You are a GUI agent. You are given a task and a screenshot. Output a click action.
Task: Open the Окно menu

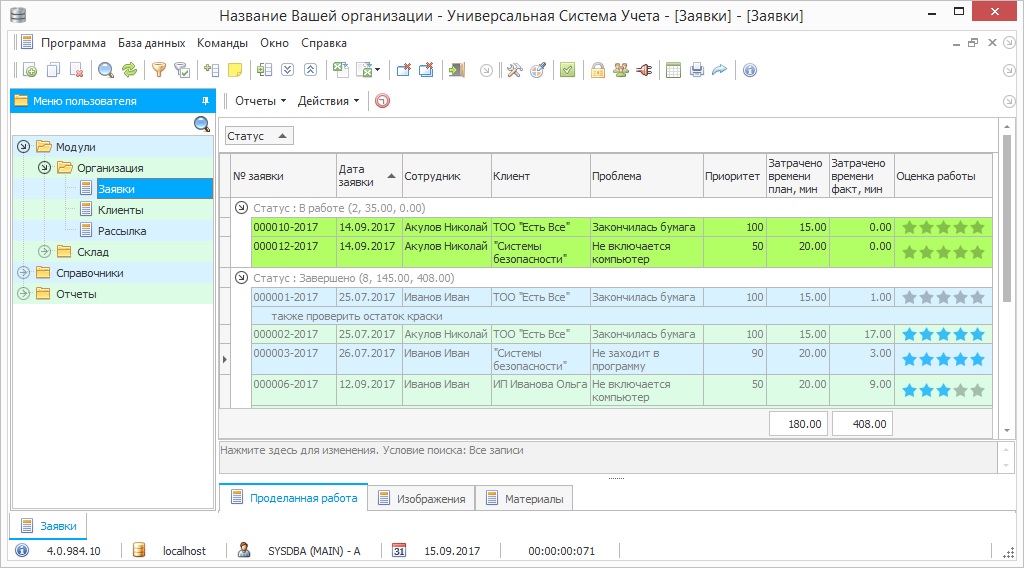(274, 43)
